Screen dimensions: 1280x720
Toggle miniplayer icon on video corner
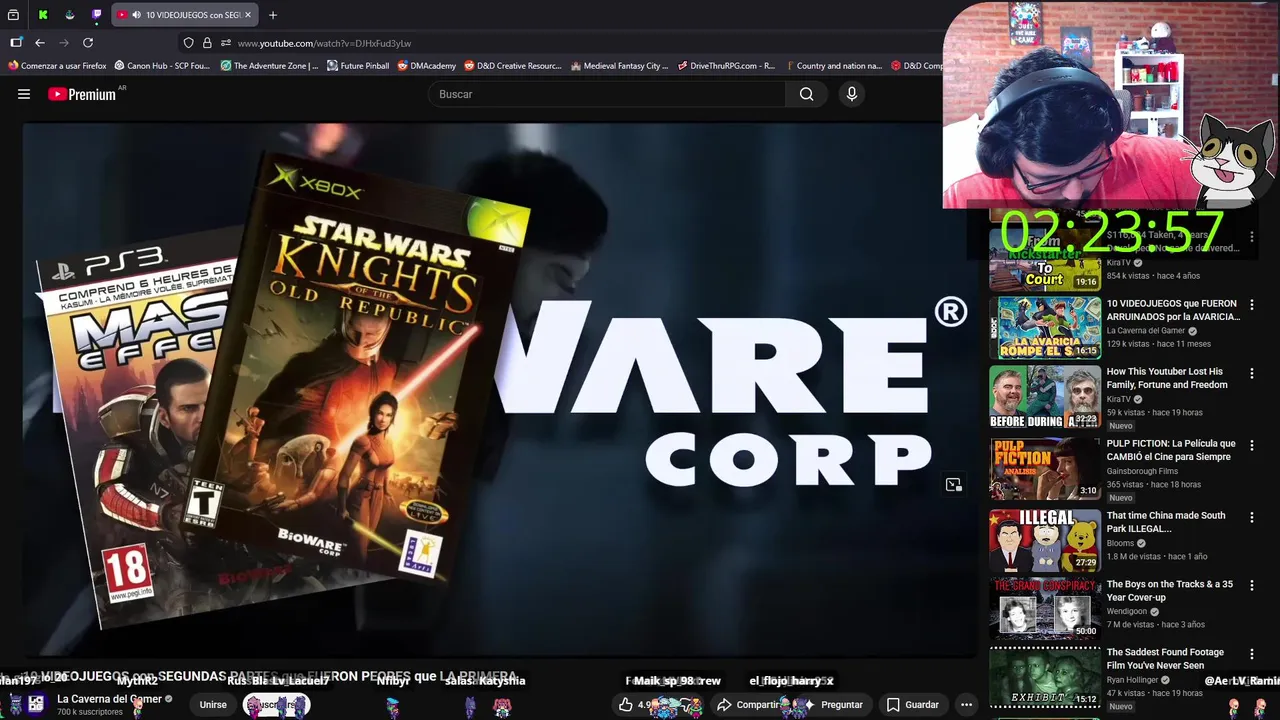point(953,485)
